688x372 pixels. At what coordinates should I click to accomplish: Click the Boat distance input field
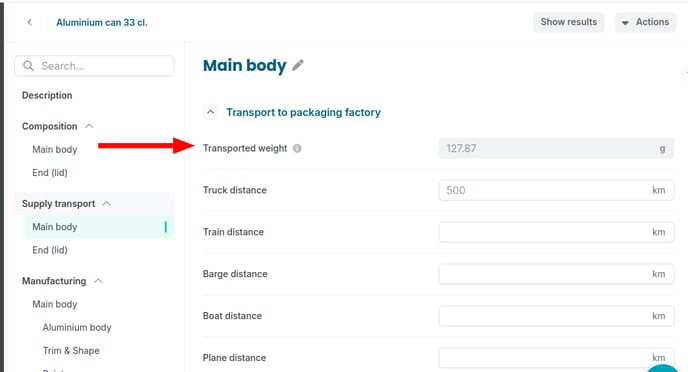(556, 316)
